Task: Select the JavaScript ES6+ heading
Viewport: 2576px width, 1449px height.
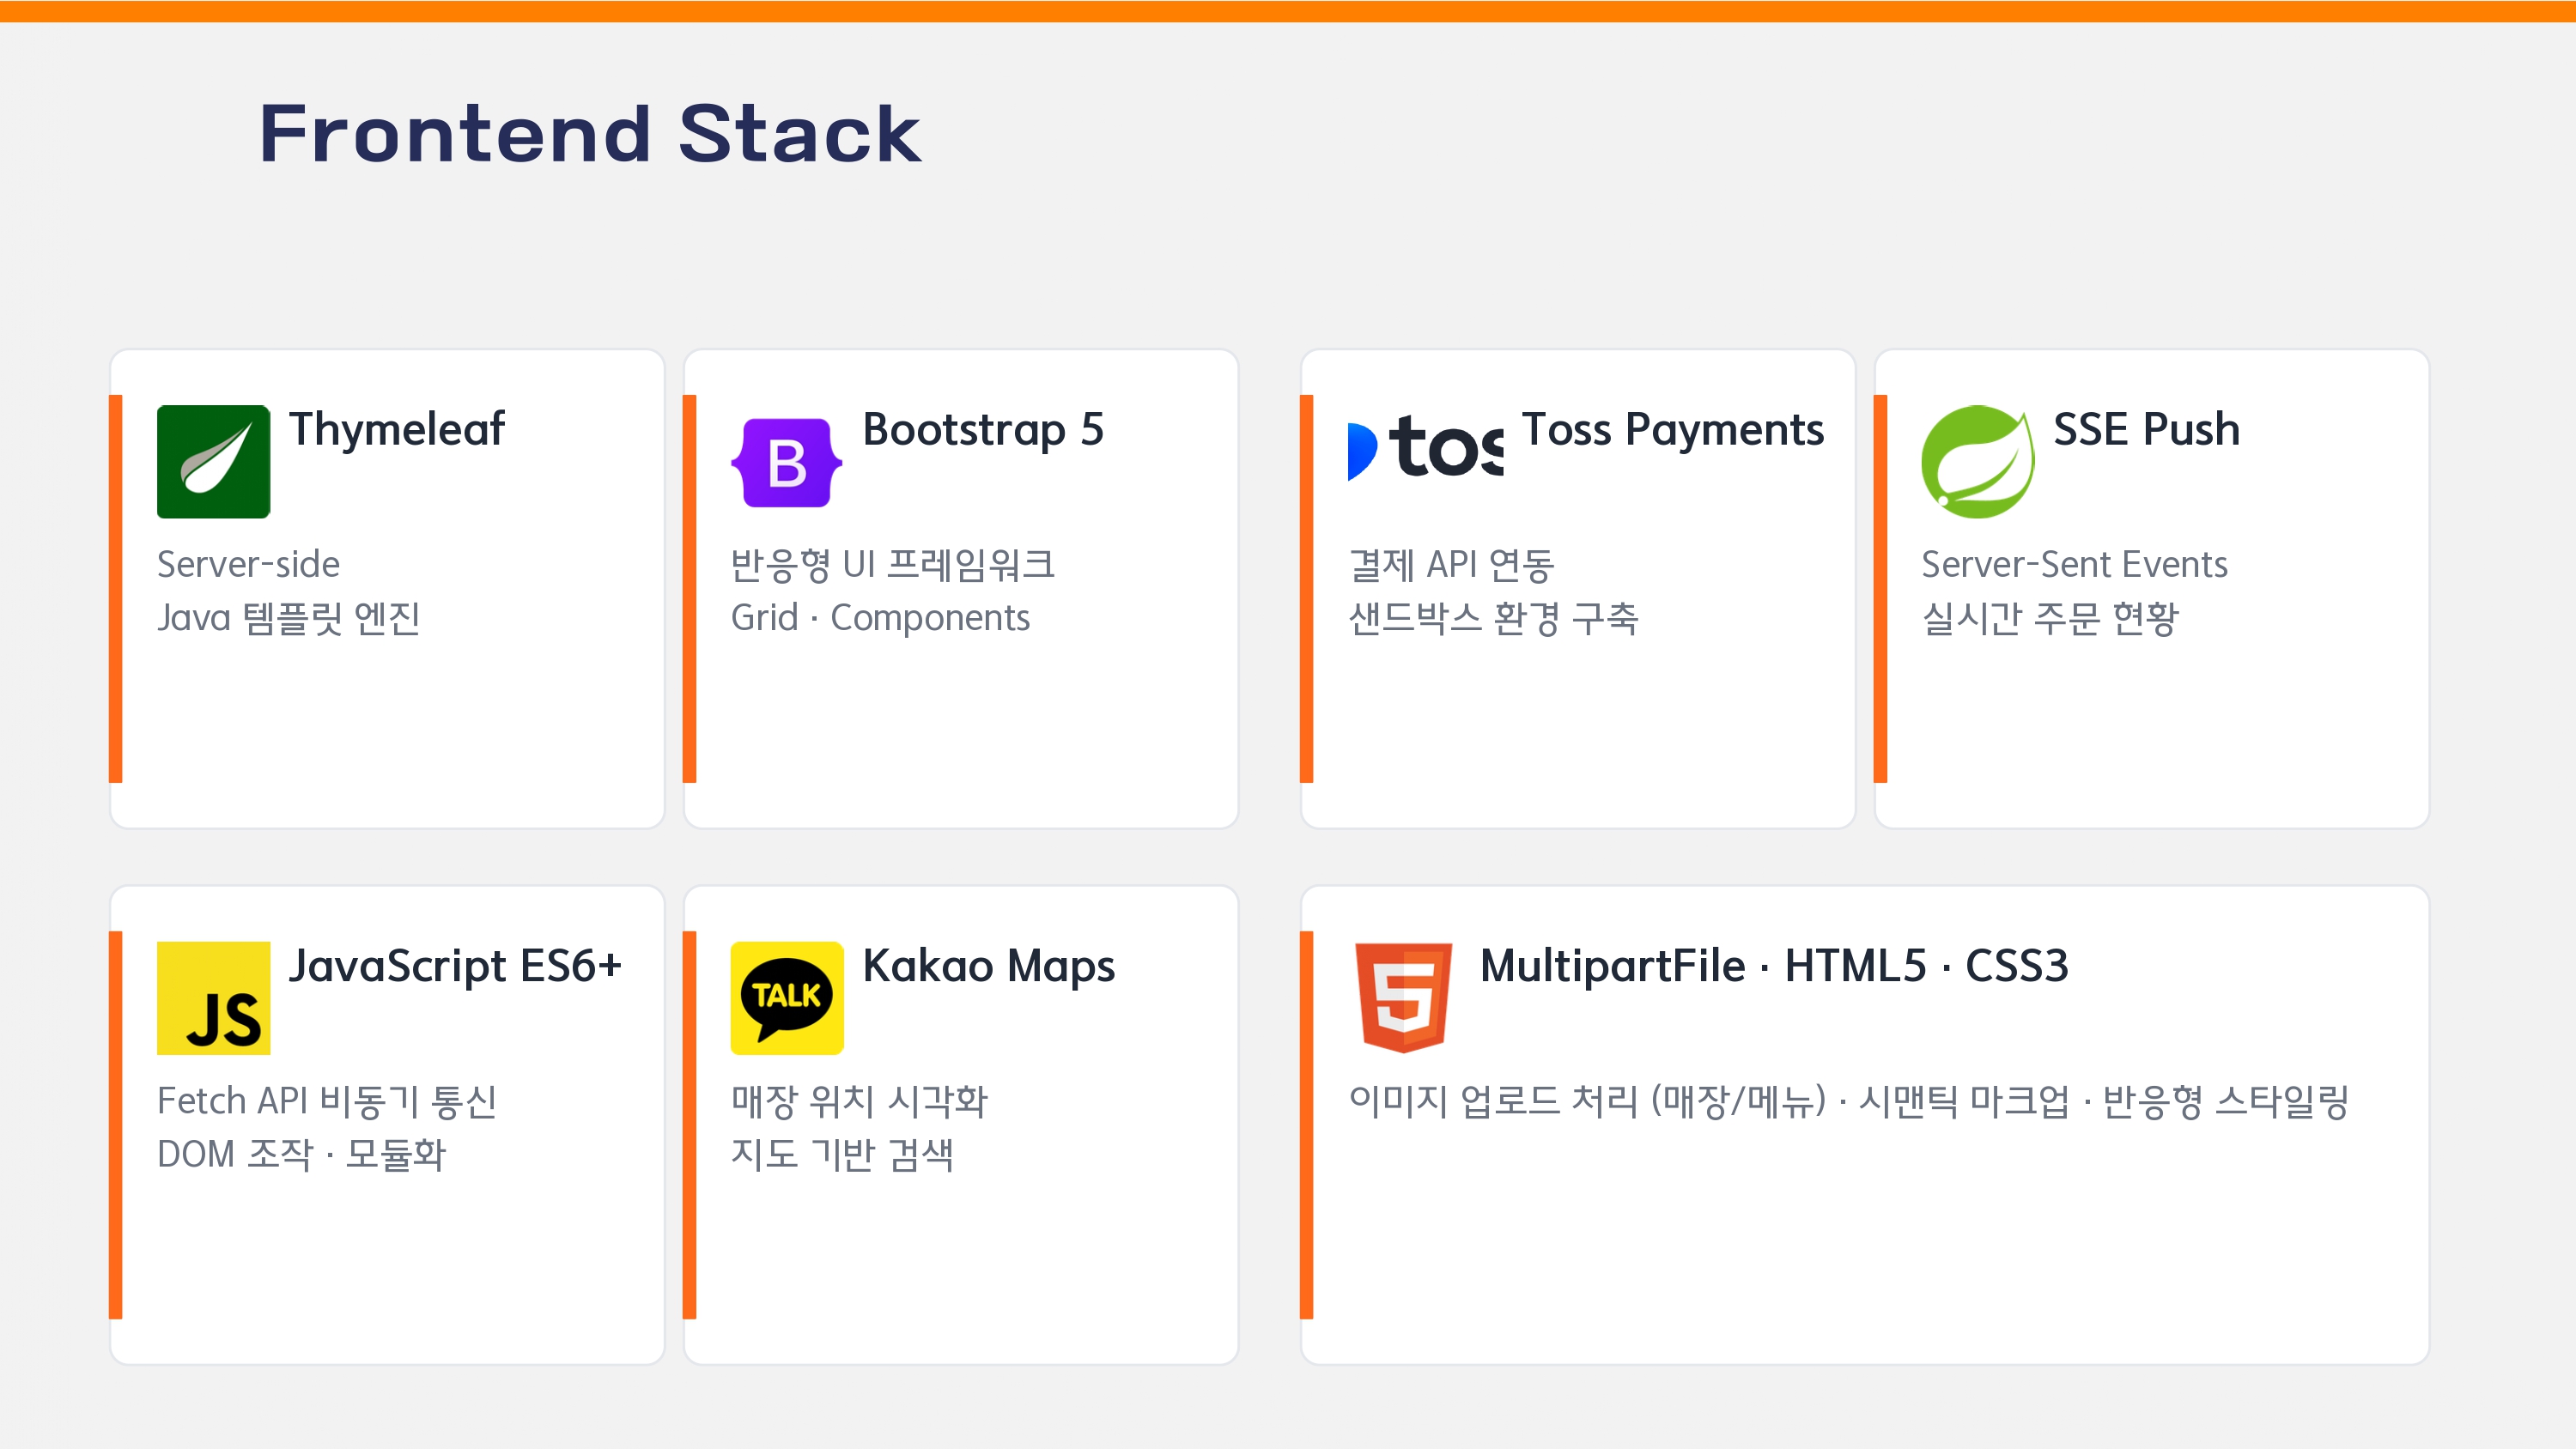Action: click(455, 966)
